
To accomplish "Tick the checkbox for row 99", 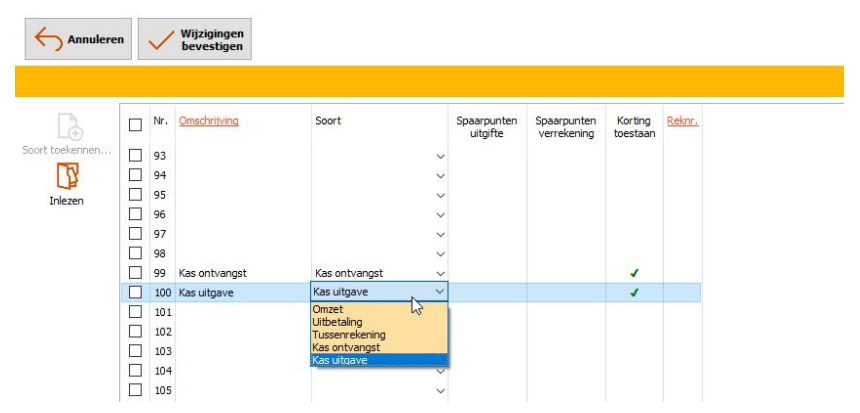I will point(135,273).
